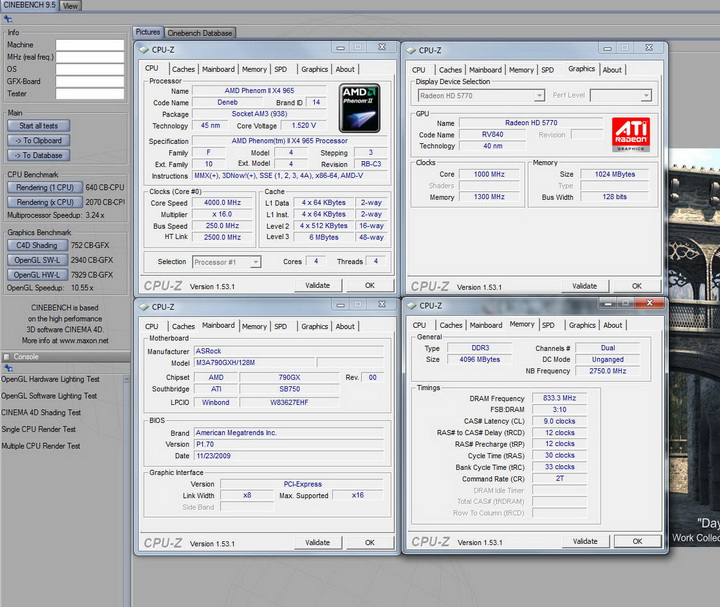This screenshot has width=720, height=607.
Task: Click the 7929 CB-GFX score
Action: point(92,275)
